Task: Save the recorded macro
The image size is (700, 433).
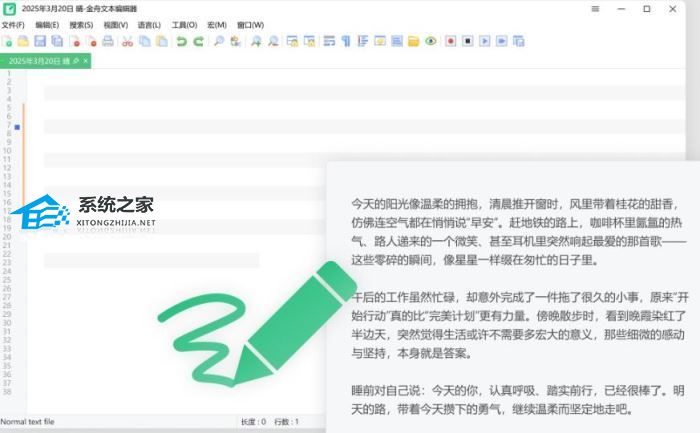Action: click(x=519, y=42)
